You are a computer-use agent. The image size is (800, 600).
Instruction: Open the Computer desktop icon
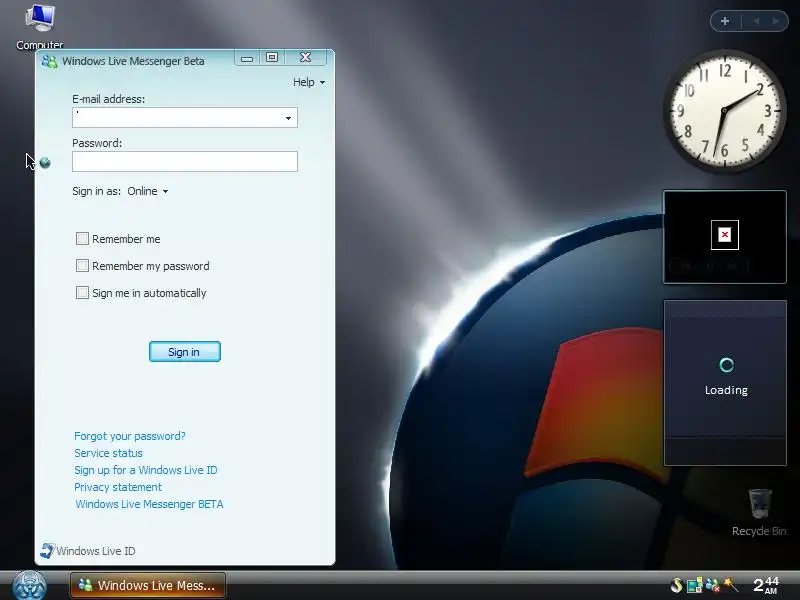coord(40,26)
